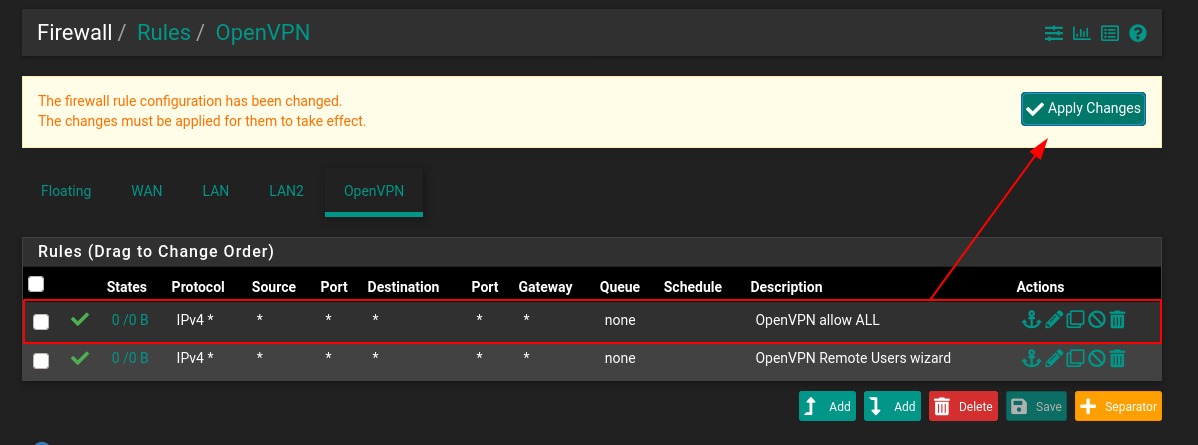Switch to the LAN2 tab
Screen dimensions: 1198x445
click(287, 191)
